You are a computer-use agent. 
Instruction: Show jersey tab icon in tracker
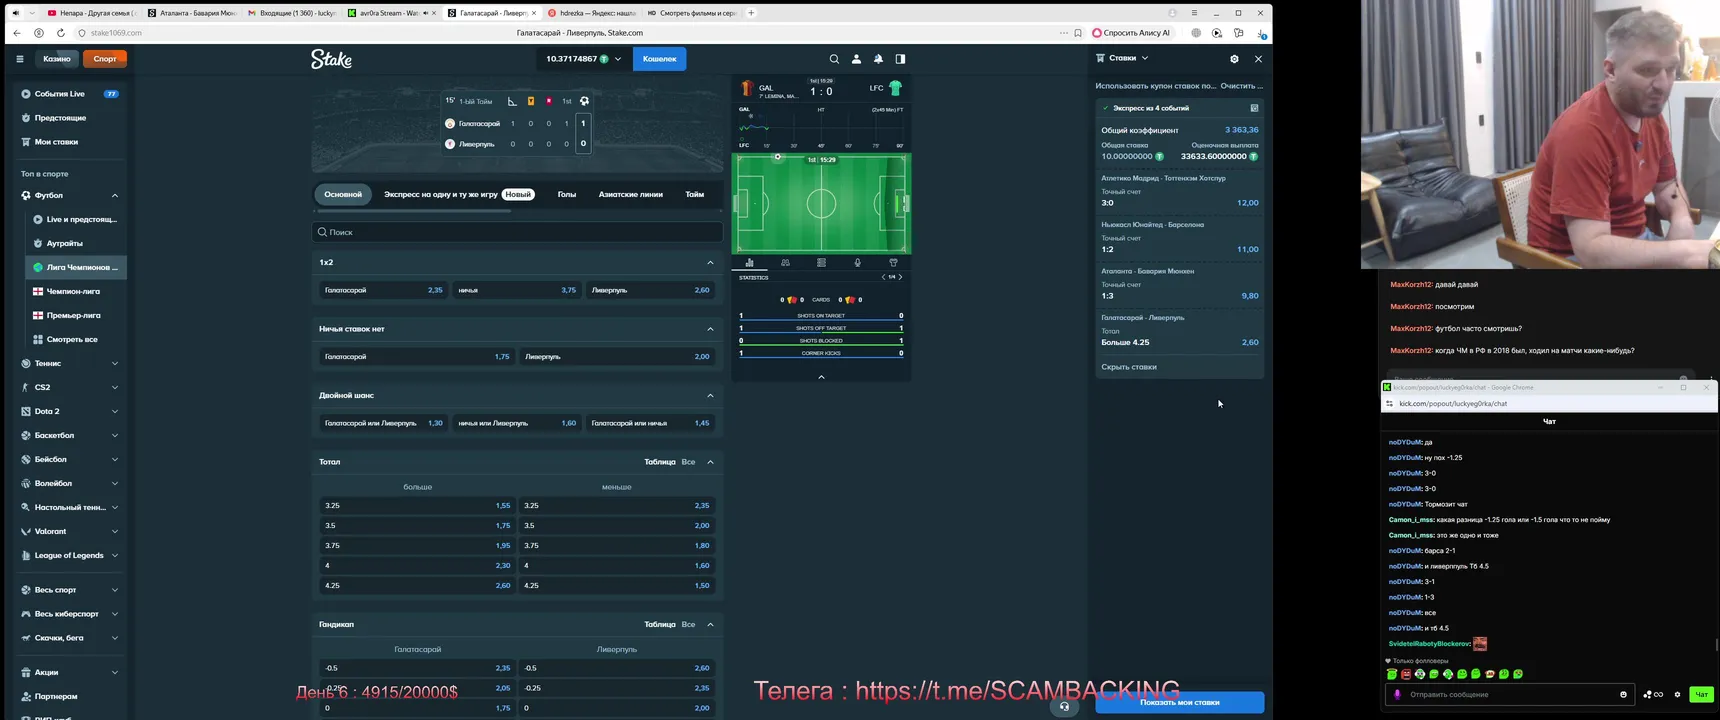pyautogui.click(x=893, y=263)
